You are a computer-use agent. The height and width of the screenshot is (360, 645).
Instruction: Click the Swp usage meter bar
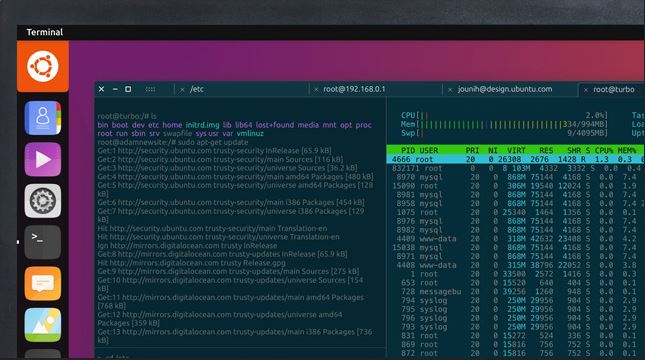point(504,133)
